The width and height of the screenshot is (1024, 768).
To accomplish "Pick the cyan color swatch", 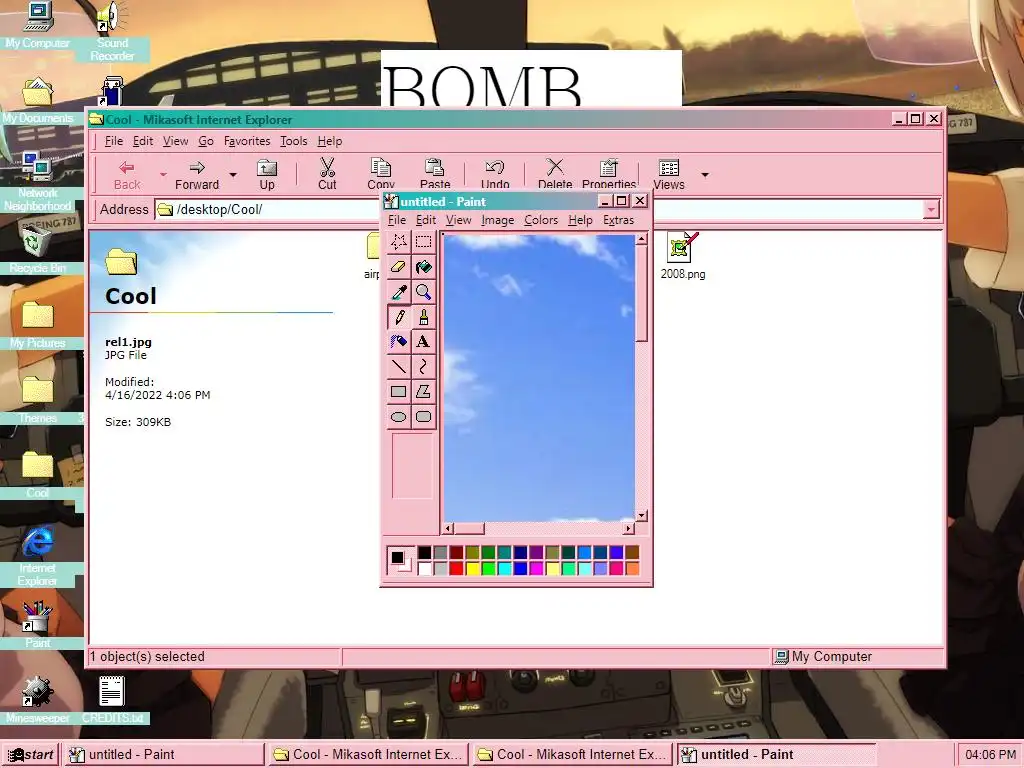I will click(x=504, y=569).
